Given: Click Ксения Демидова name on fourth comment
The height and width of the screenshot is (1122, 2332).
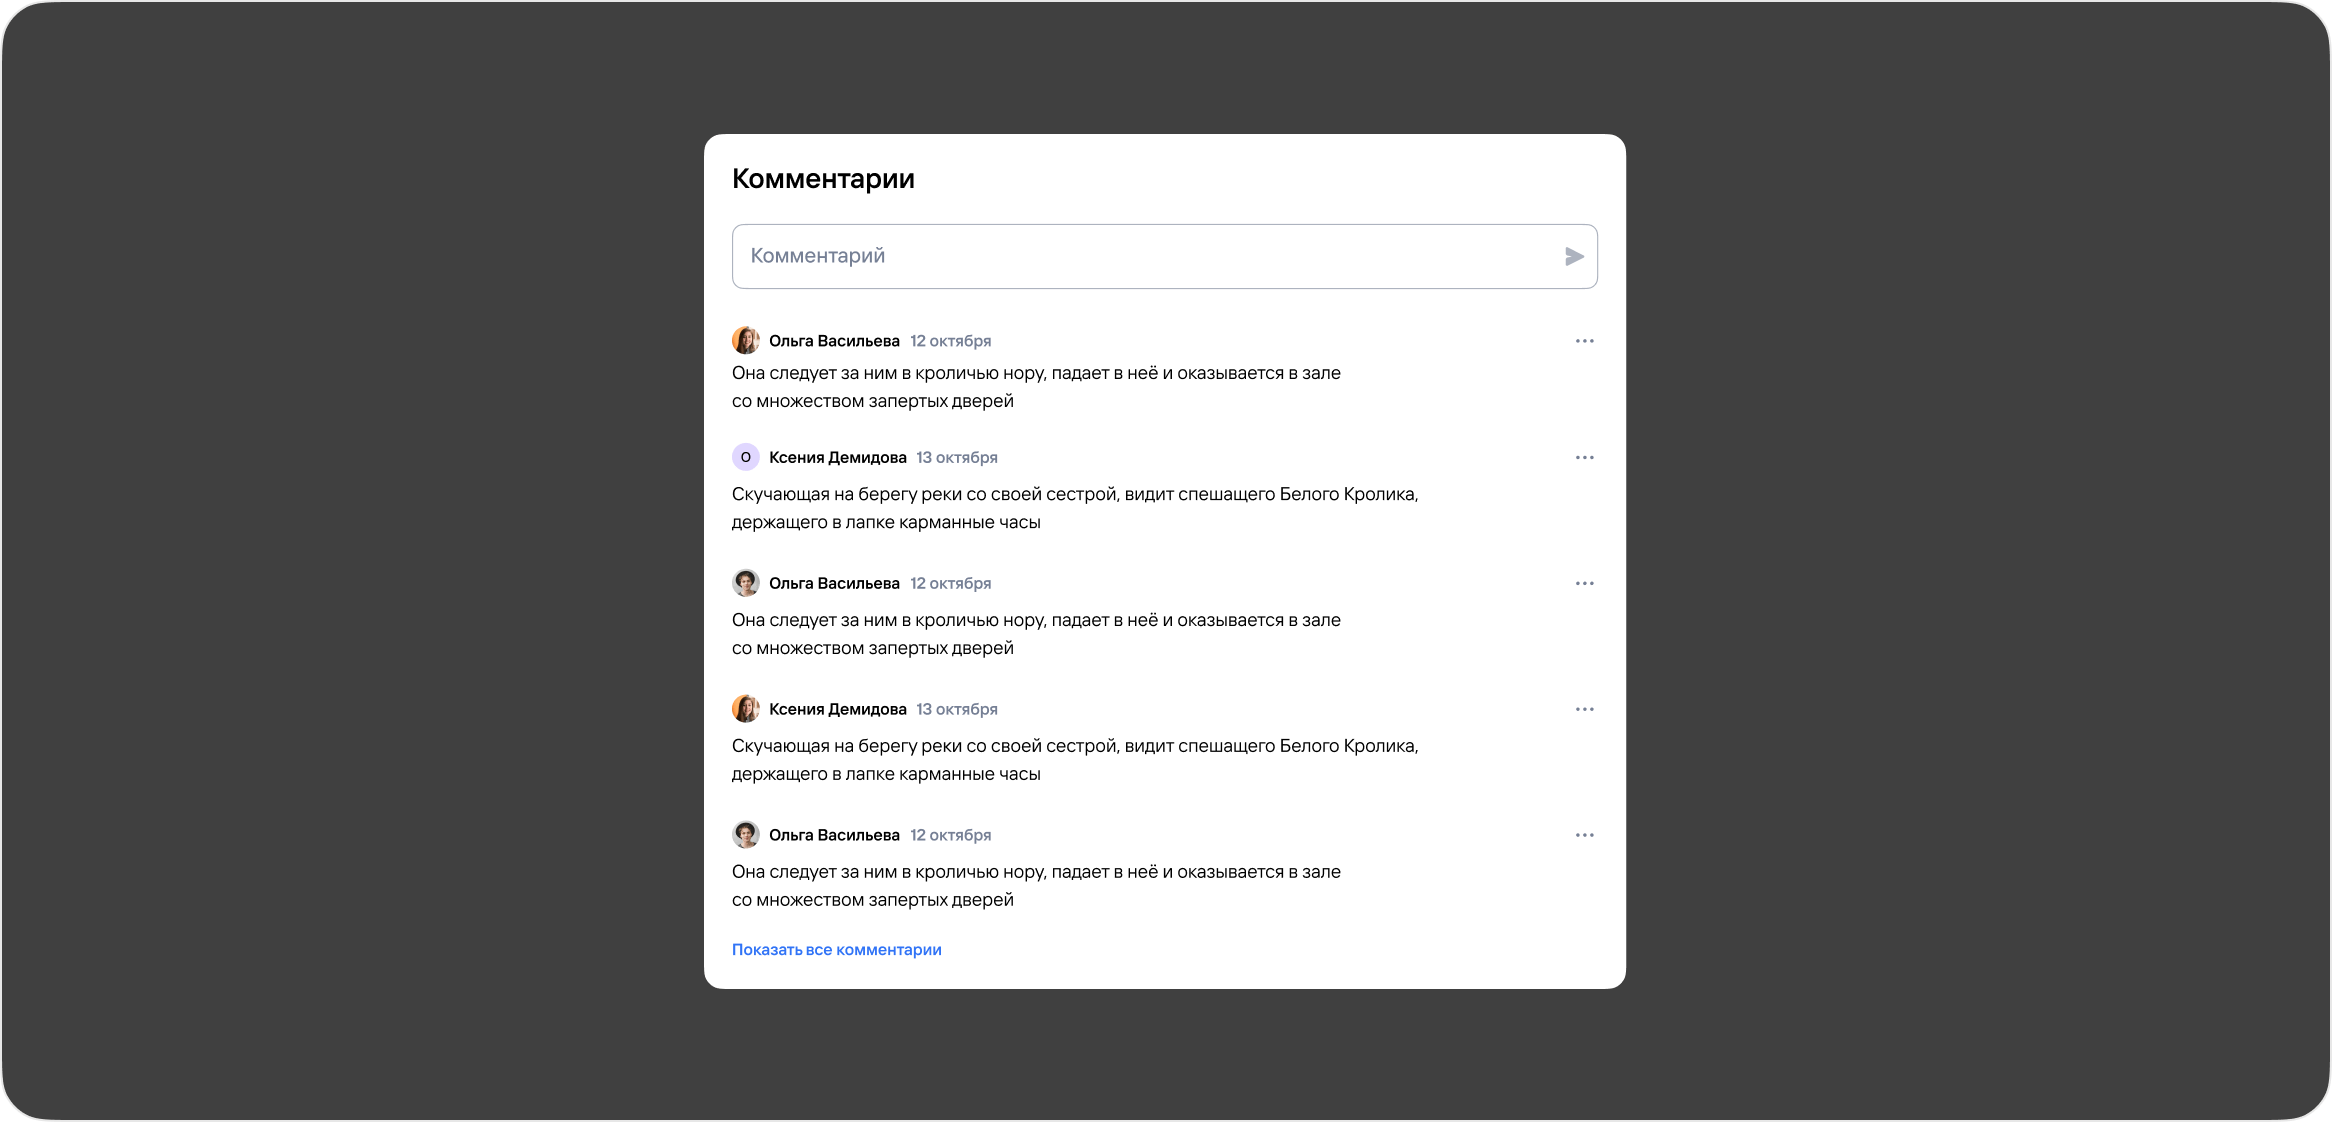Looking at the screenshot, I should tap(837, 710).
